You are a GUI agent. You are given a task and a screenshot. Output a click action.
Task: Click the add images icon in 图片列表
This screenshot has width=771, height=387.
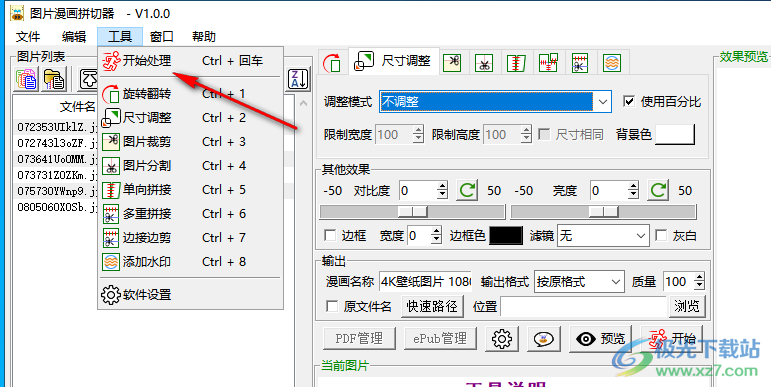(26, 79)
